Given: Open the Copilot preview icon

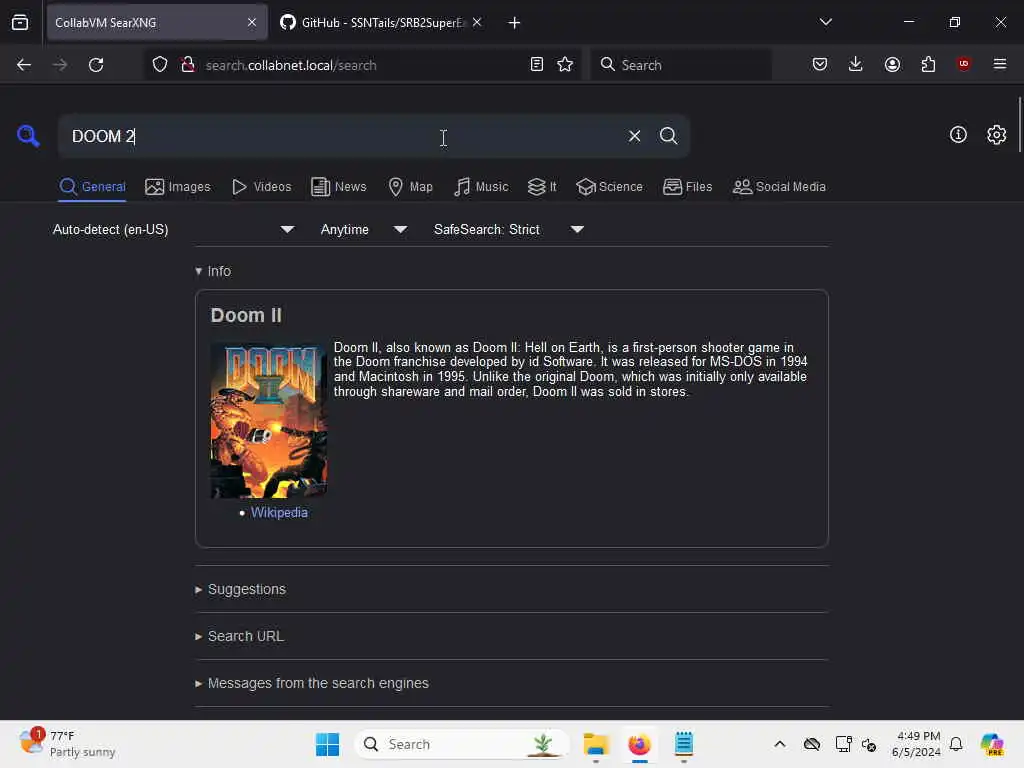Looking at the screenshot, I should tap(992, 744).
